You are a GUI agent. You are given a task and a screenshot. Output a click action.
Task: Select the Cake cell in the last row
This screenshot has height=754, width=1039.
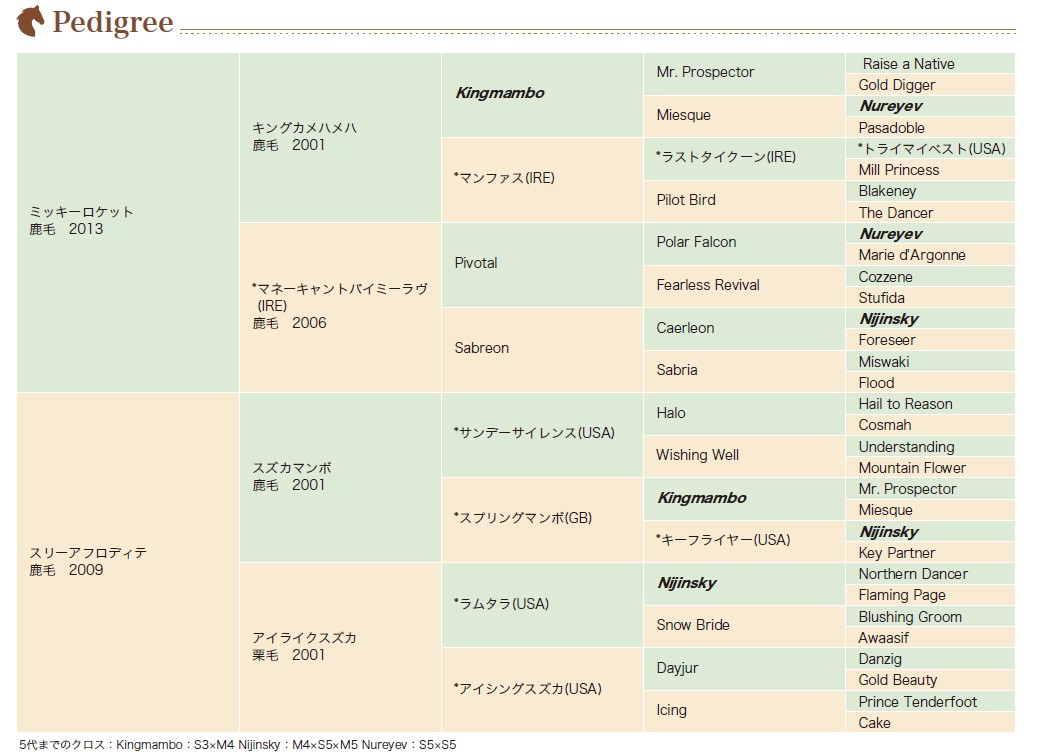click(930, 723)
